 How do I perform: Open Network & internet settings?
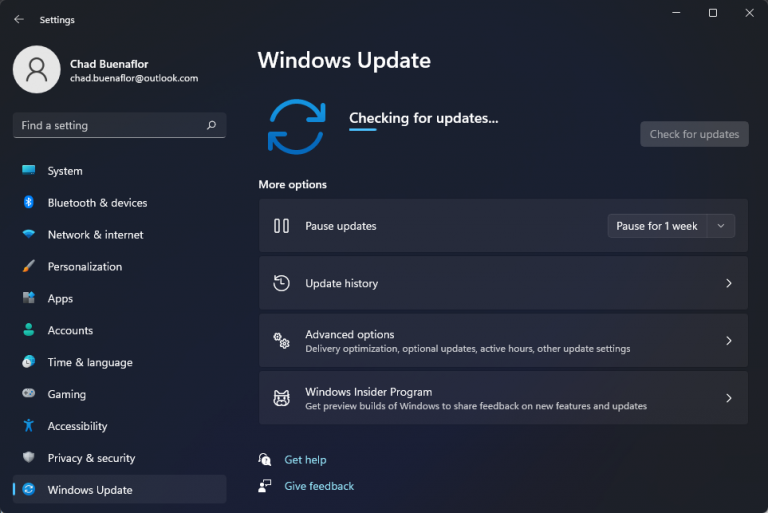point(120,235)
